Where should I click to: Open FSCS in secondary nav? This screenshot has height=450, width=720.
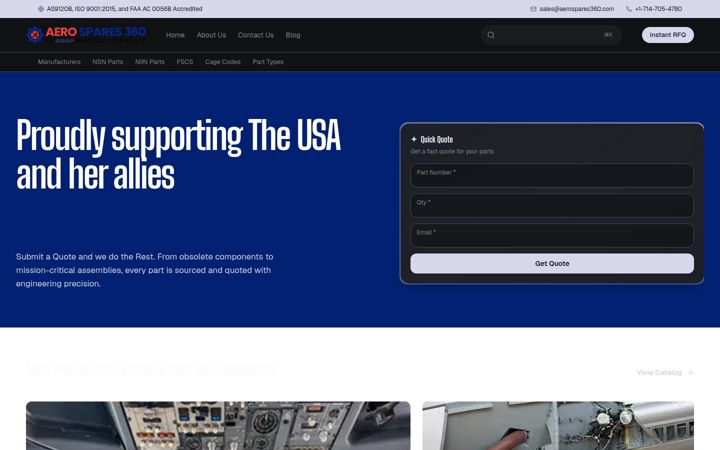[x=185, y=62]
